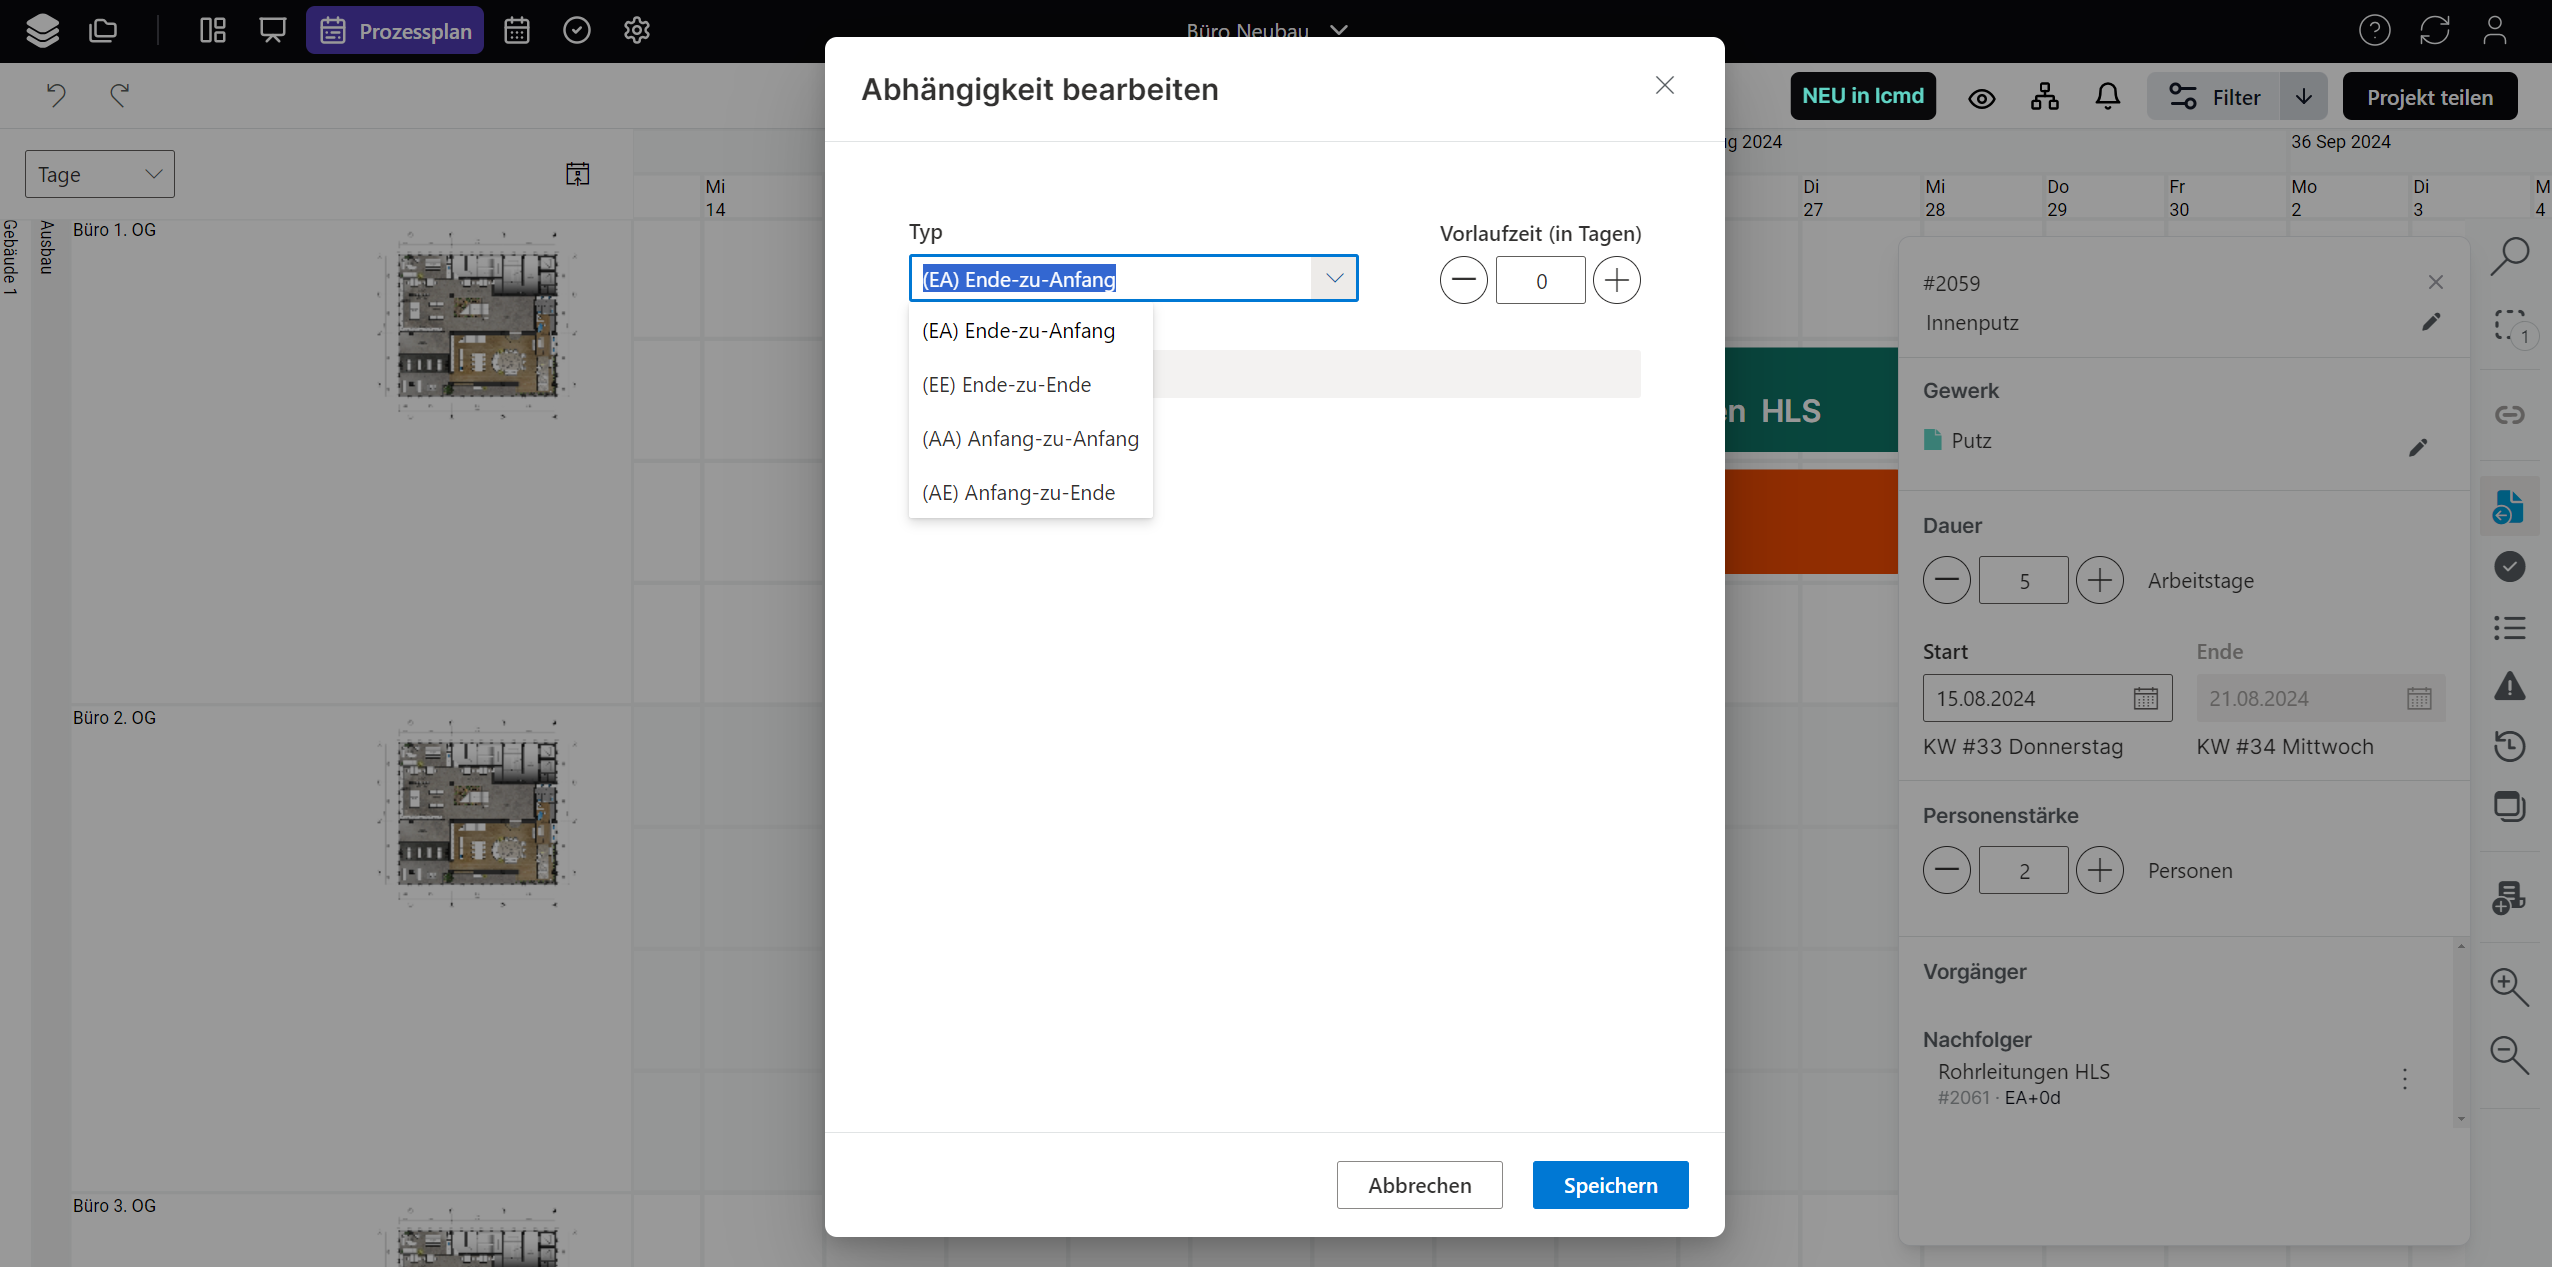The width and height of the screenshot is (2552, 1267).
Task: Open the user profile icon
Action: click(2495, 31)
